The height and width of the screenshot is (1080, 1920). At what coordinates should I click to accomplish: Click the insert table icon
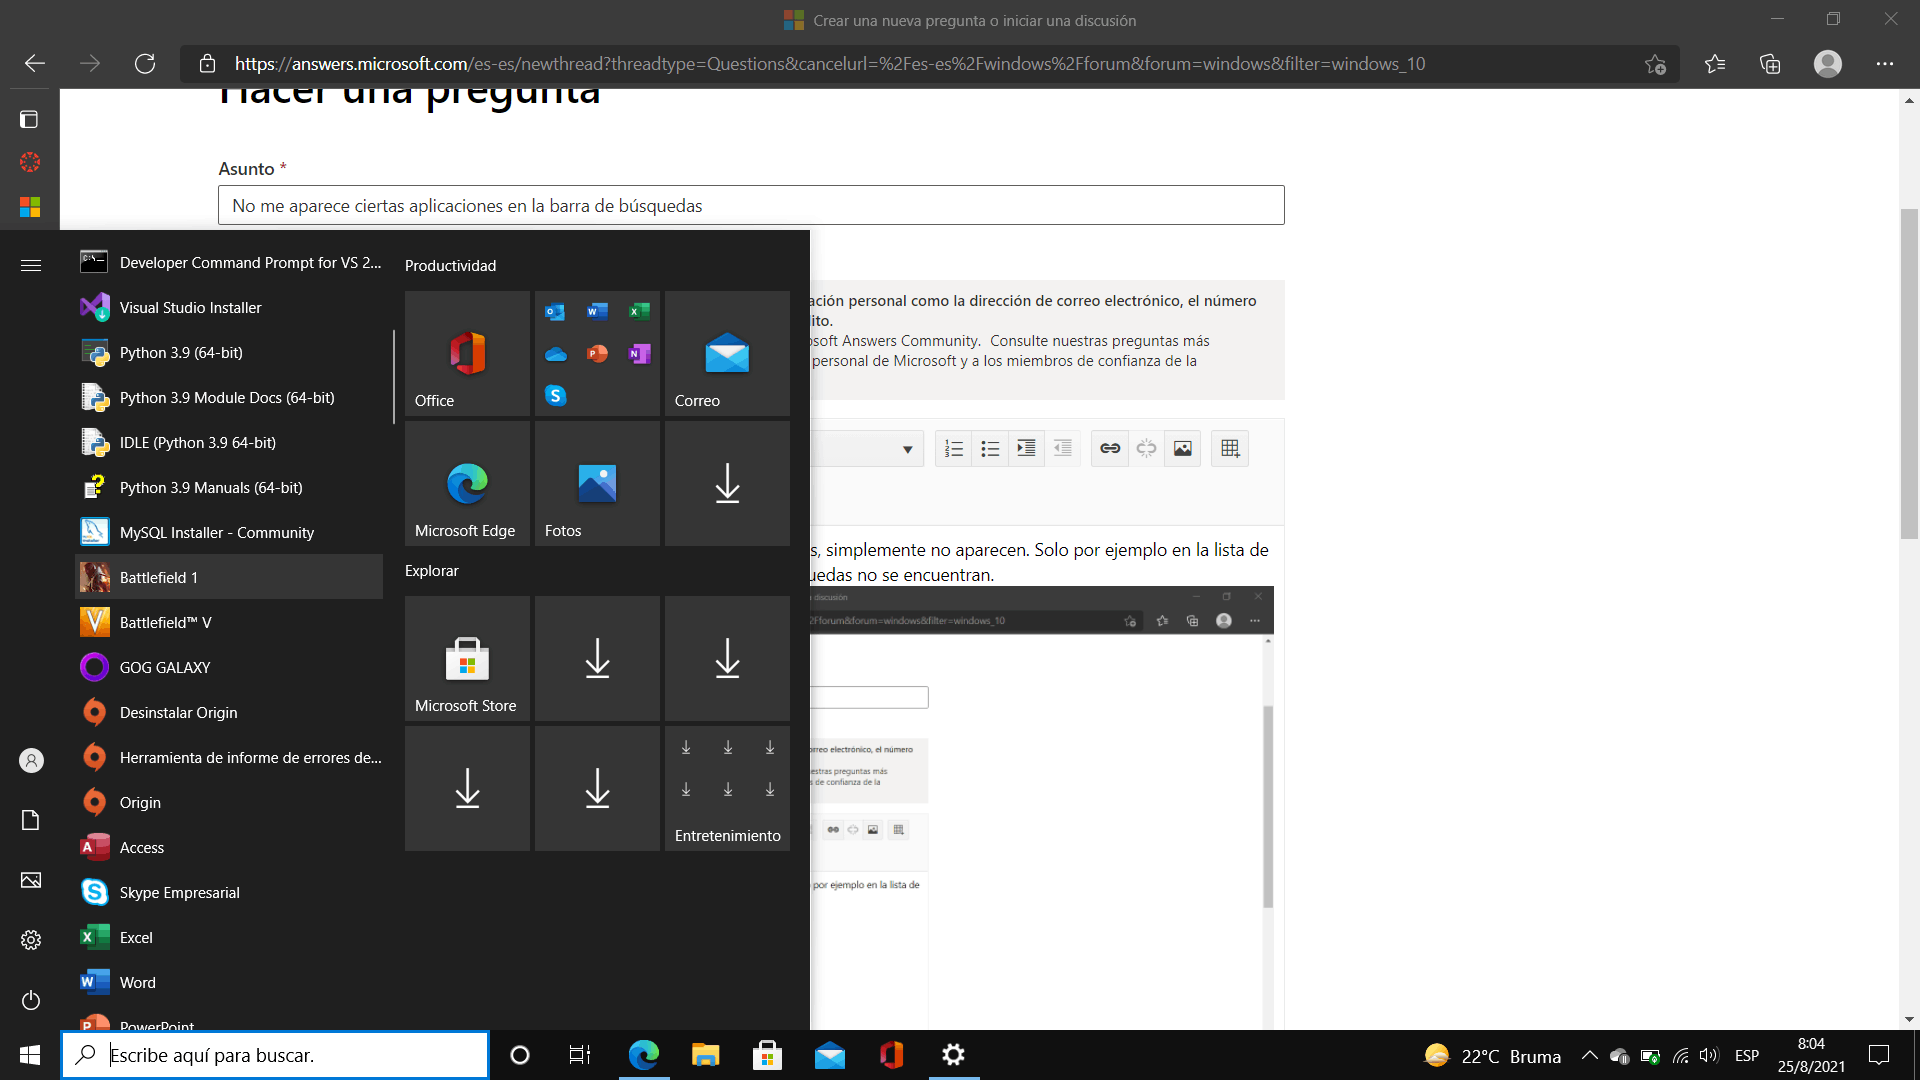(x=1230, y=448)
